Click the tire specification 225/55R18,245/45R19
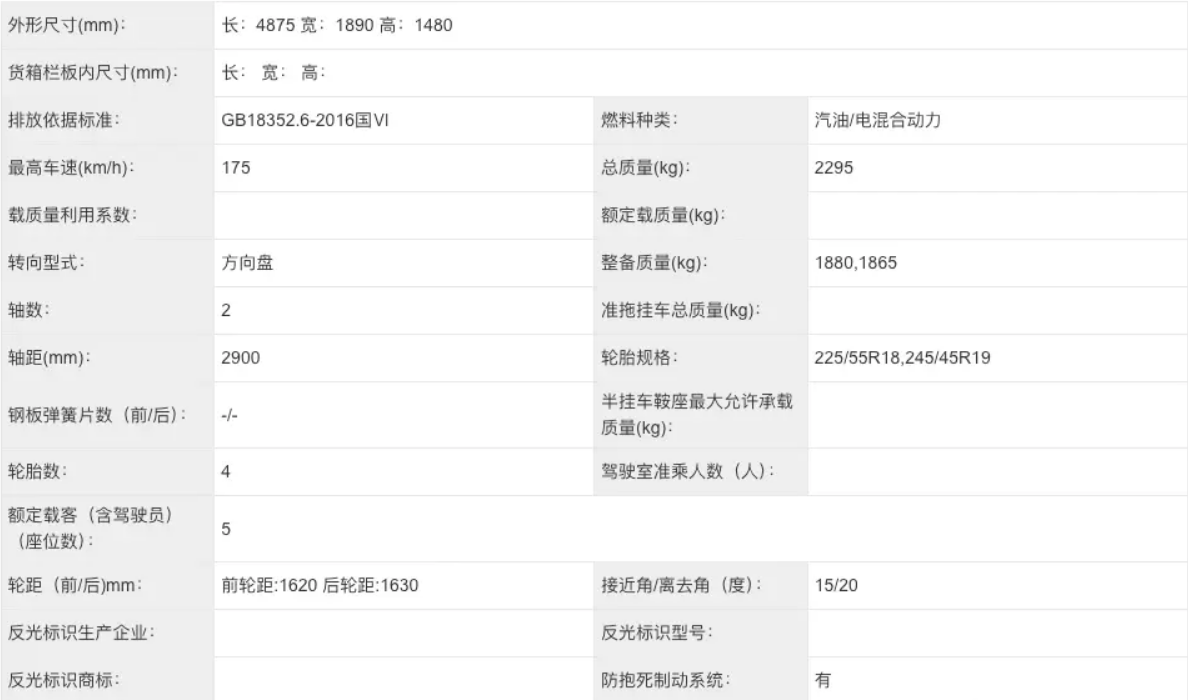The image size is (1188, 700). [x=902, y=358]
